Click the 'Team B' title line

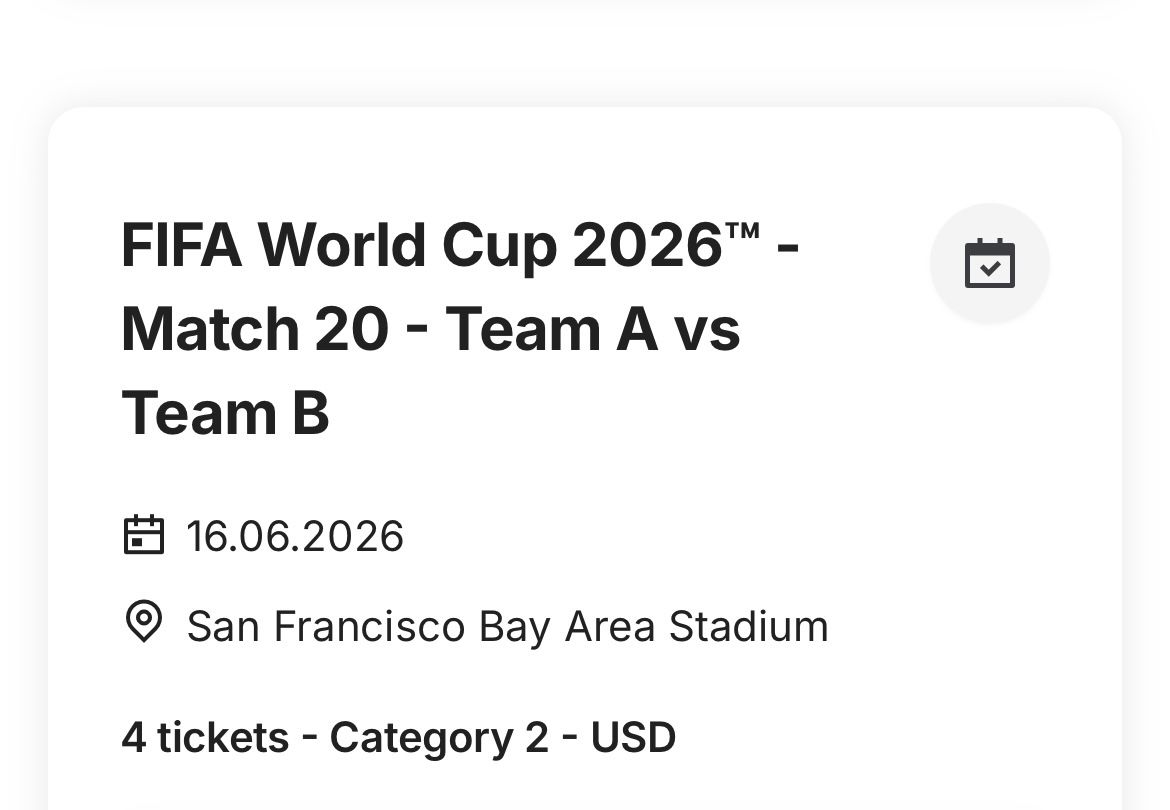coord(225,413)
